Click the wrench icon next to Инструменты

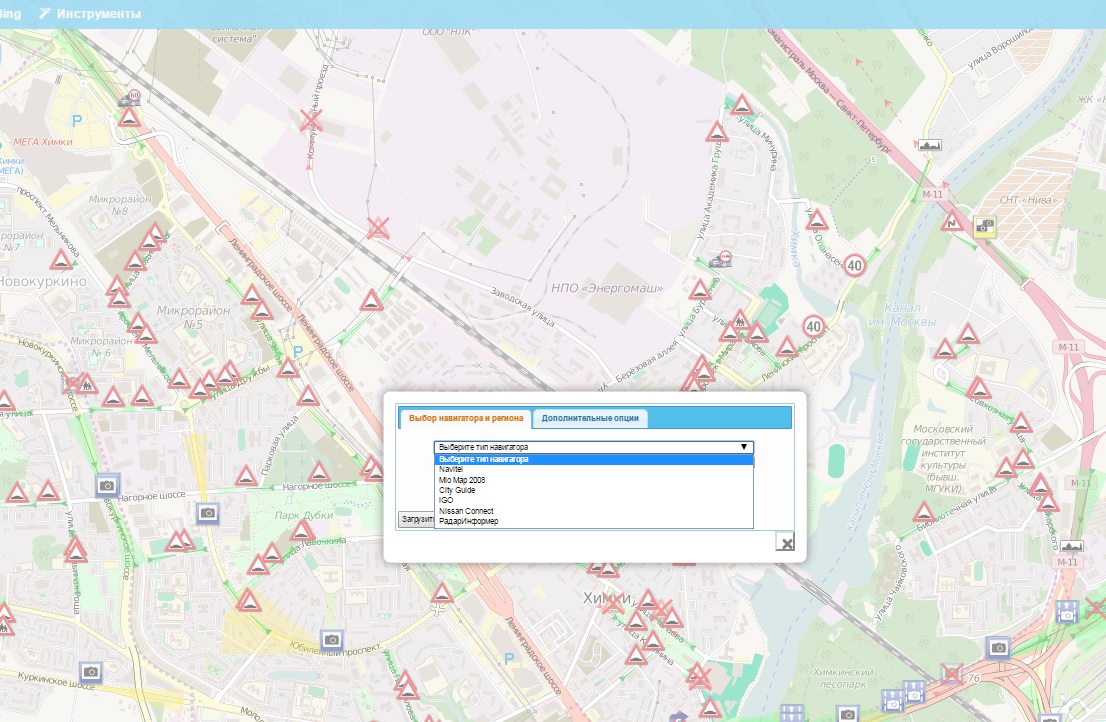click(44, 14)
